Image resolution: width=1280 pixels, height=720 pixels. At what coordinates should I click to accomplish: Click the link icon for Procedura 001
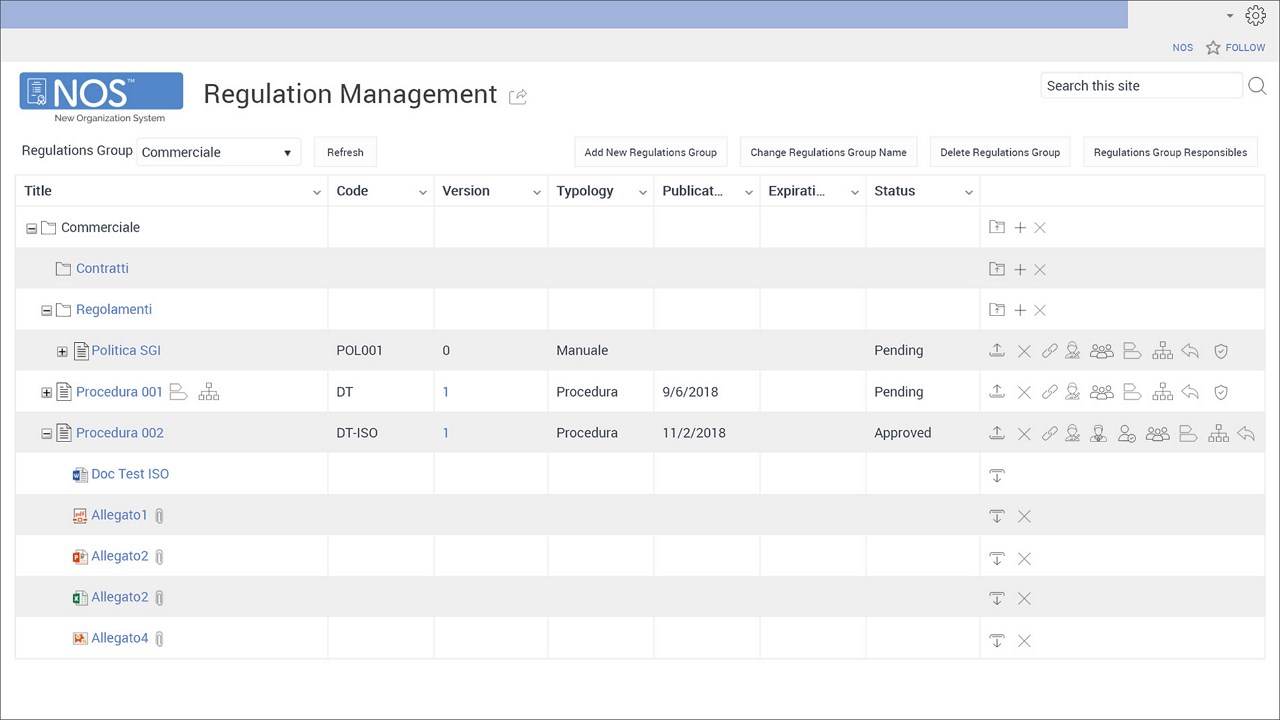click(x=1049, y=392)
